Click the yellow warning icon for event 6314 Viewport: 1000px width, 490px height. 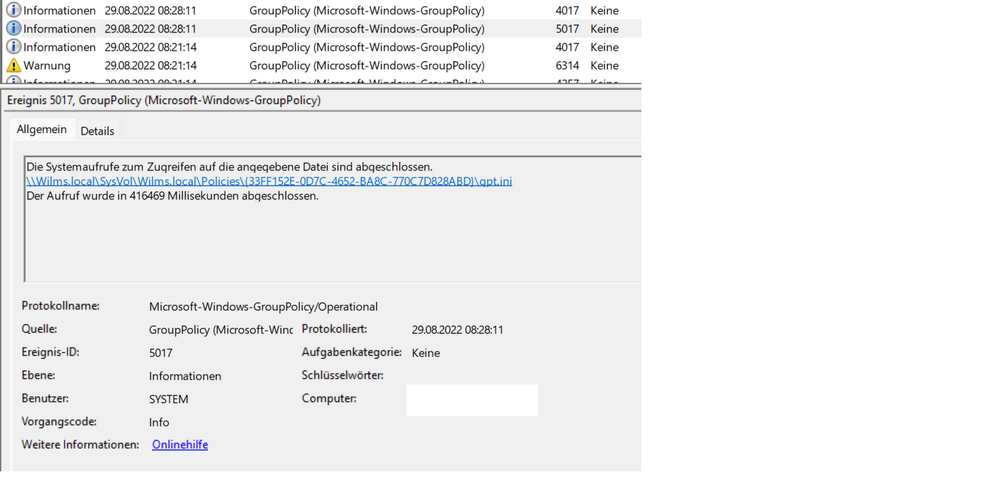14,66
